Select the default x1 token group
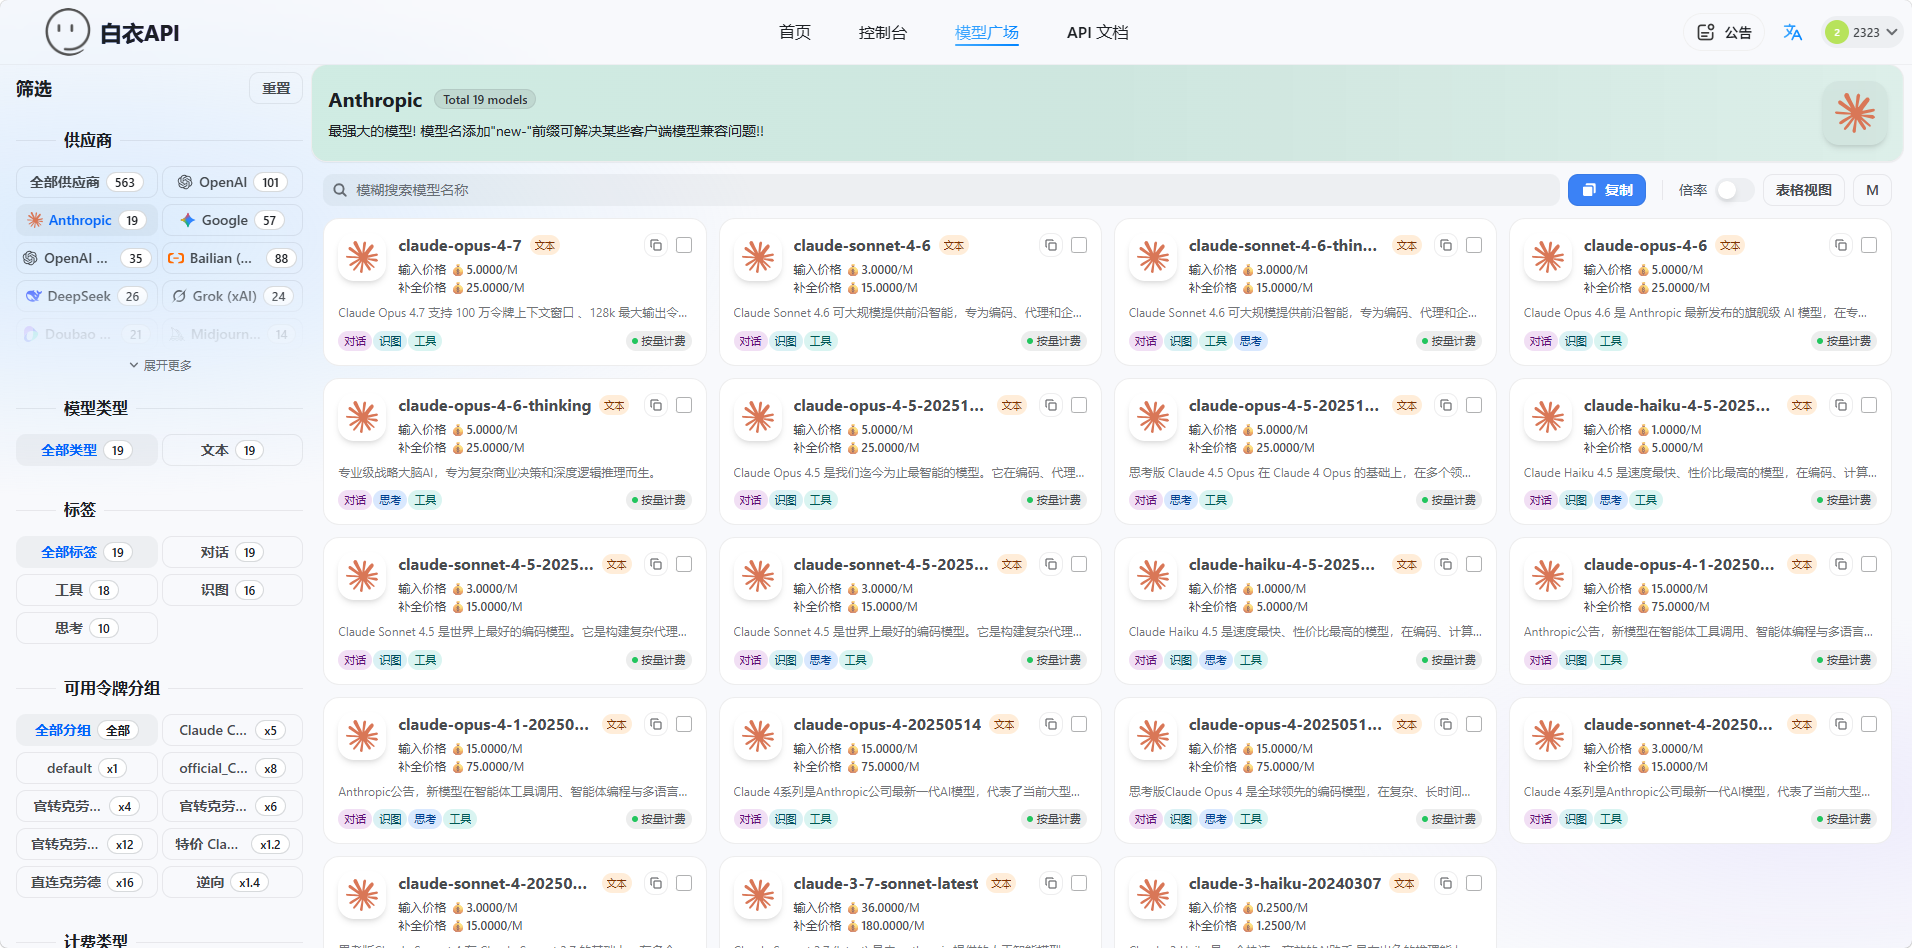The height and width of the screenshot is (948, 1912). (87, 768)
